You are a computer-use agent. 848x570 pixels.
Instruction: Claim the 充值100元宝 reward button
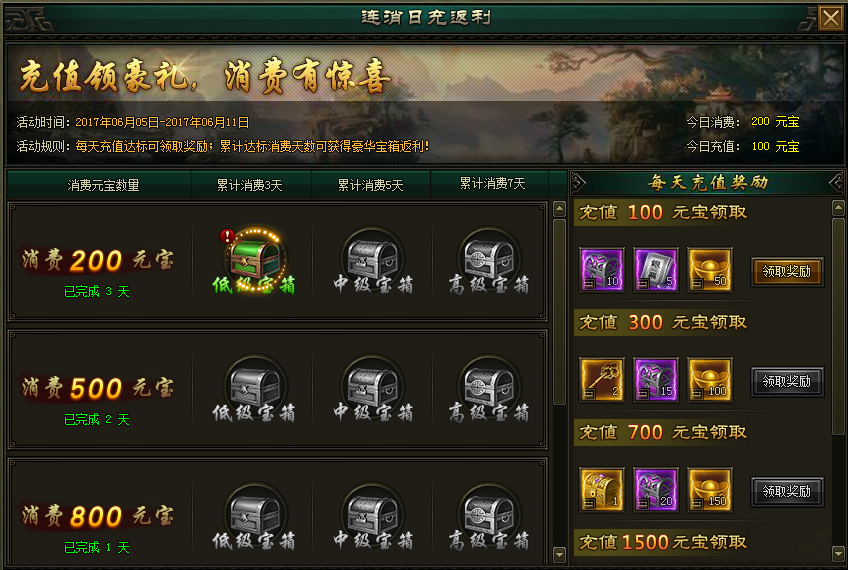pos(787,271)
